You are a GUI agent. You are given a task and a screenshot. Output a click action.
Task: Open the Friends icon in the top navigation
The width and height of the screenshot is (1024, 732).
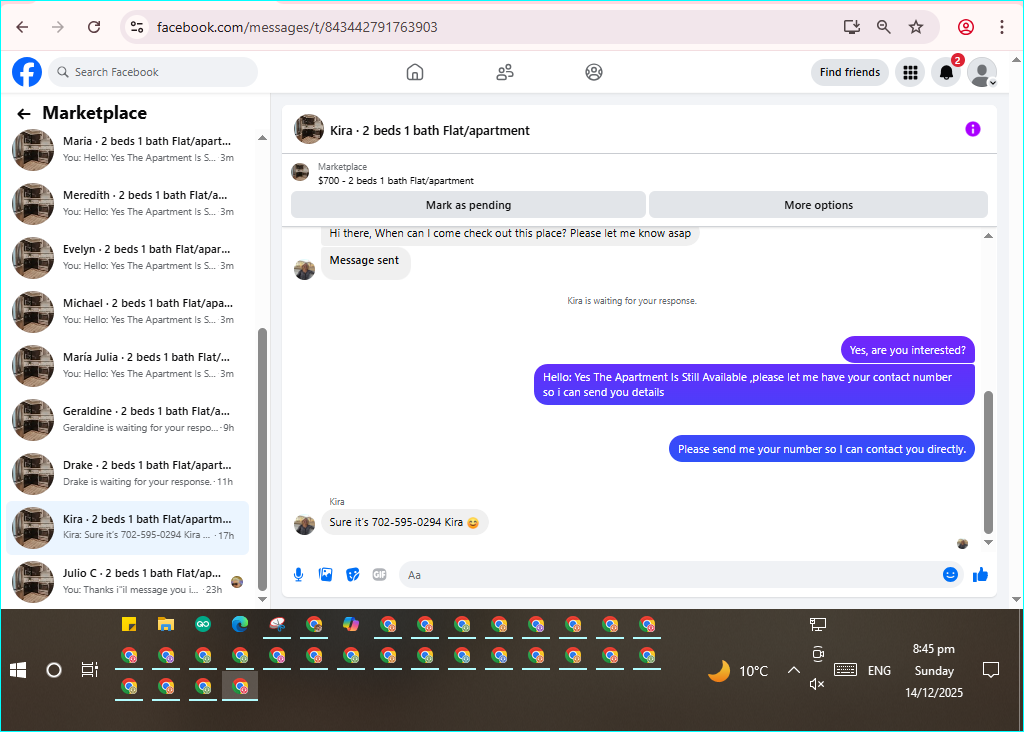tap(505, 72)
